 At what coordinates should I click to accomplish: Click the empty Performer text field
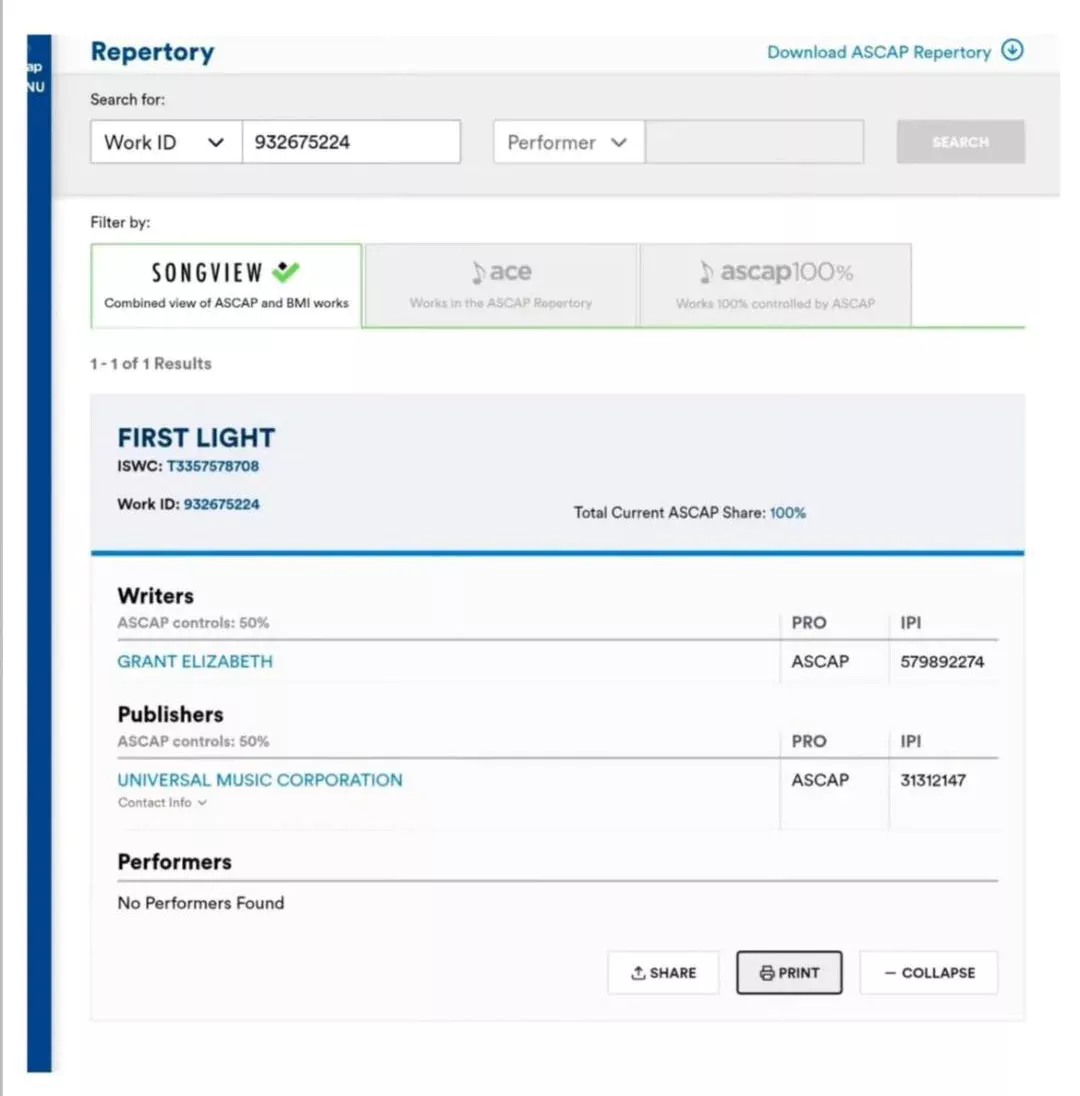(x=754, y=142)
